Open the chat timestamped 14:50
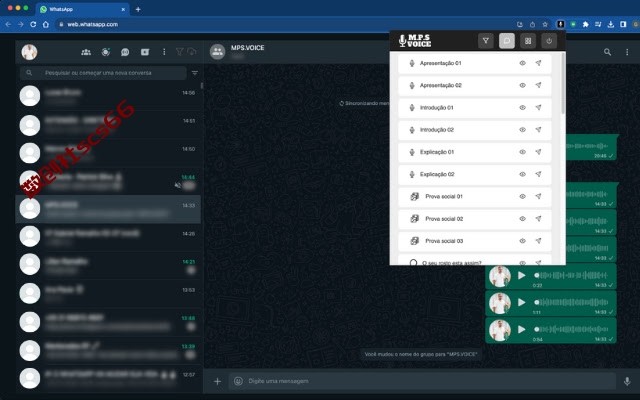Screen dimensions: 640x400 pos(108,153)
